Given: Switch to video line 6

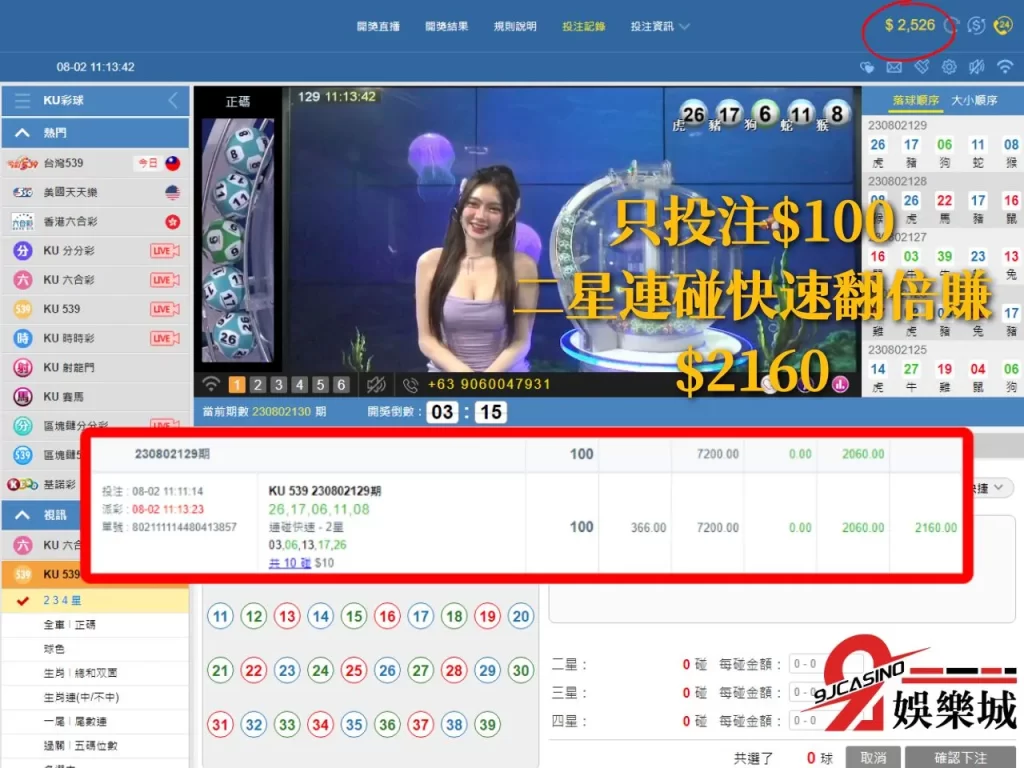Looking at the screenshot, I should (341, 385).
